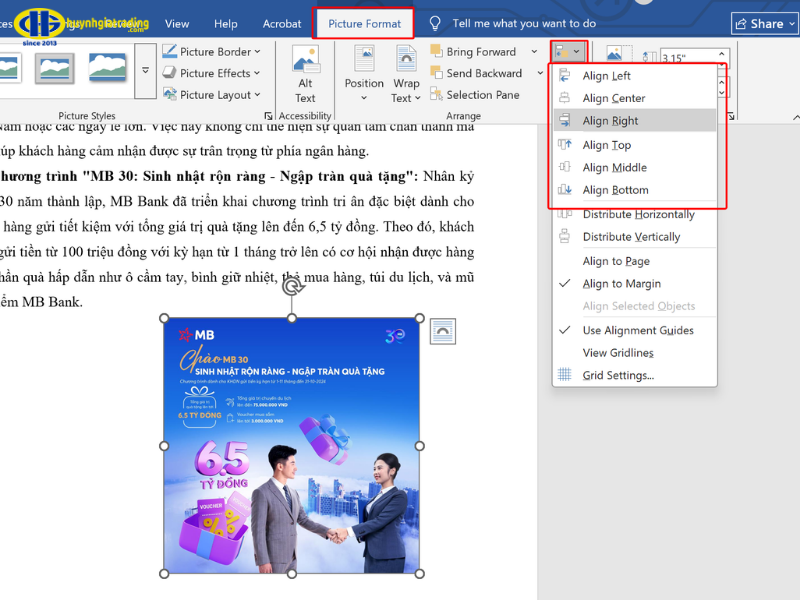
Task: Click the Picture Border pencil icon
Action: pos(169,51)
